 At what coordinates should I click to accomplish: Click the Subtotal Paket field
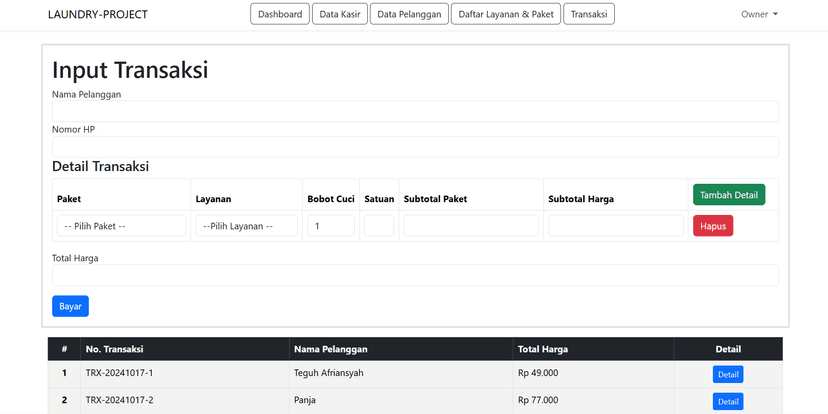click(x=470, y=226)
